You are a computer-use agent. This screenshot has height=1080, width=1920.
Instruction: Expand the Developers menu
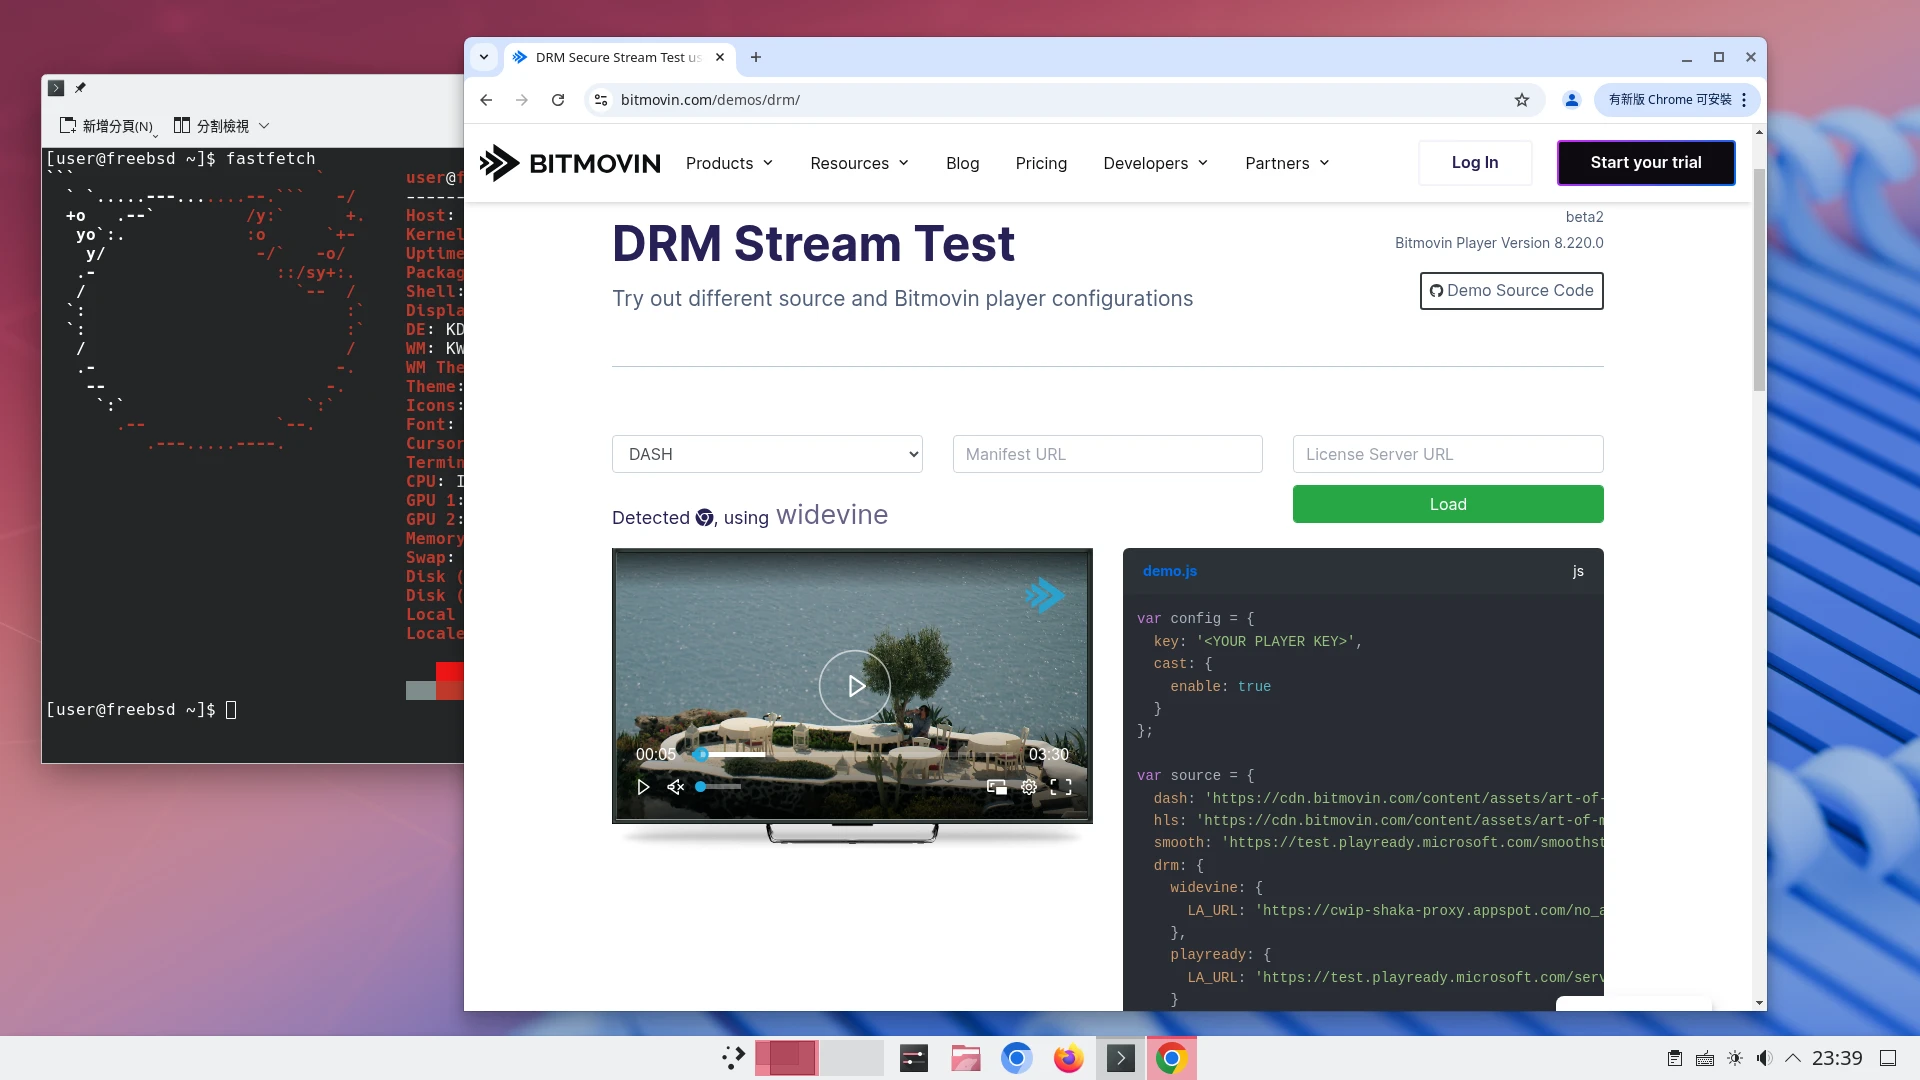point(1155,163)
